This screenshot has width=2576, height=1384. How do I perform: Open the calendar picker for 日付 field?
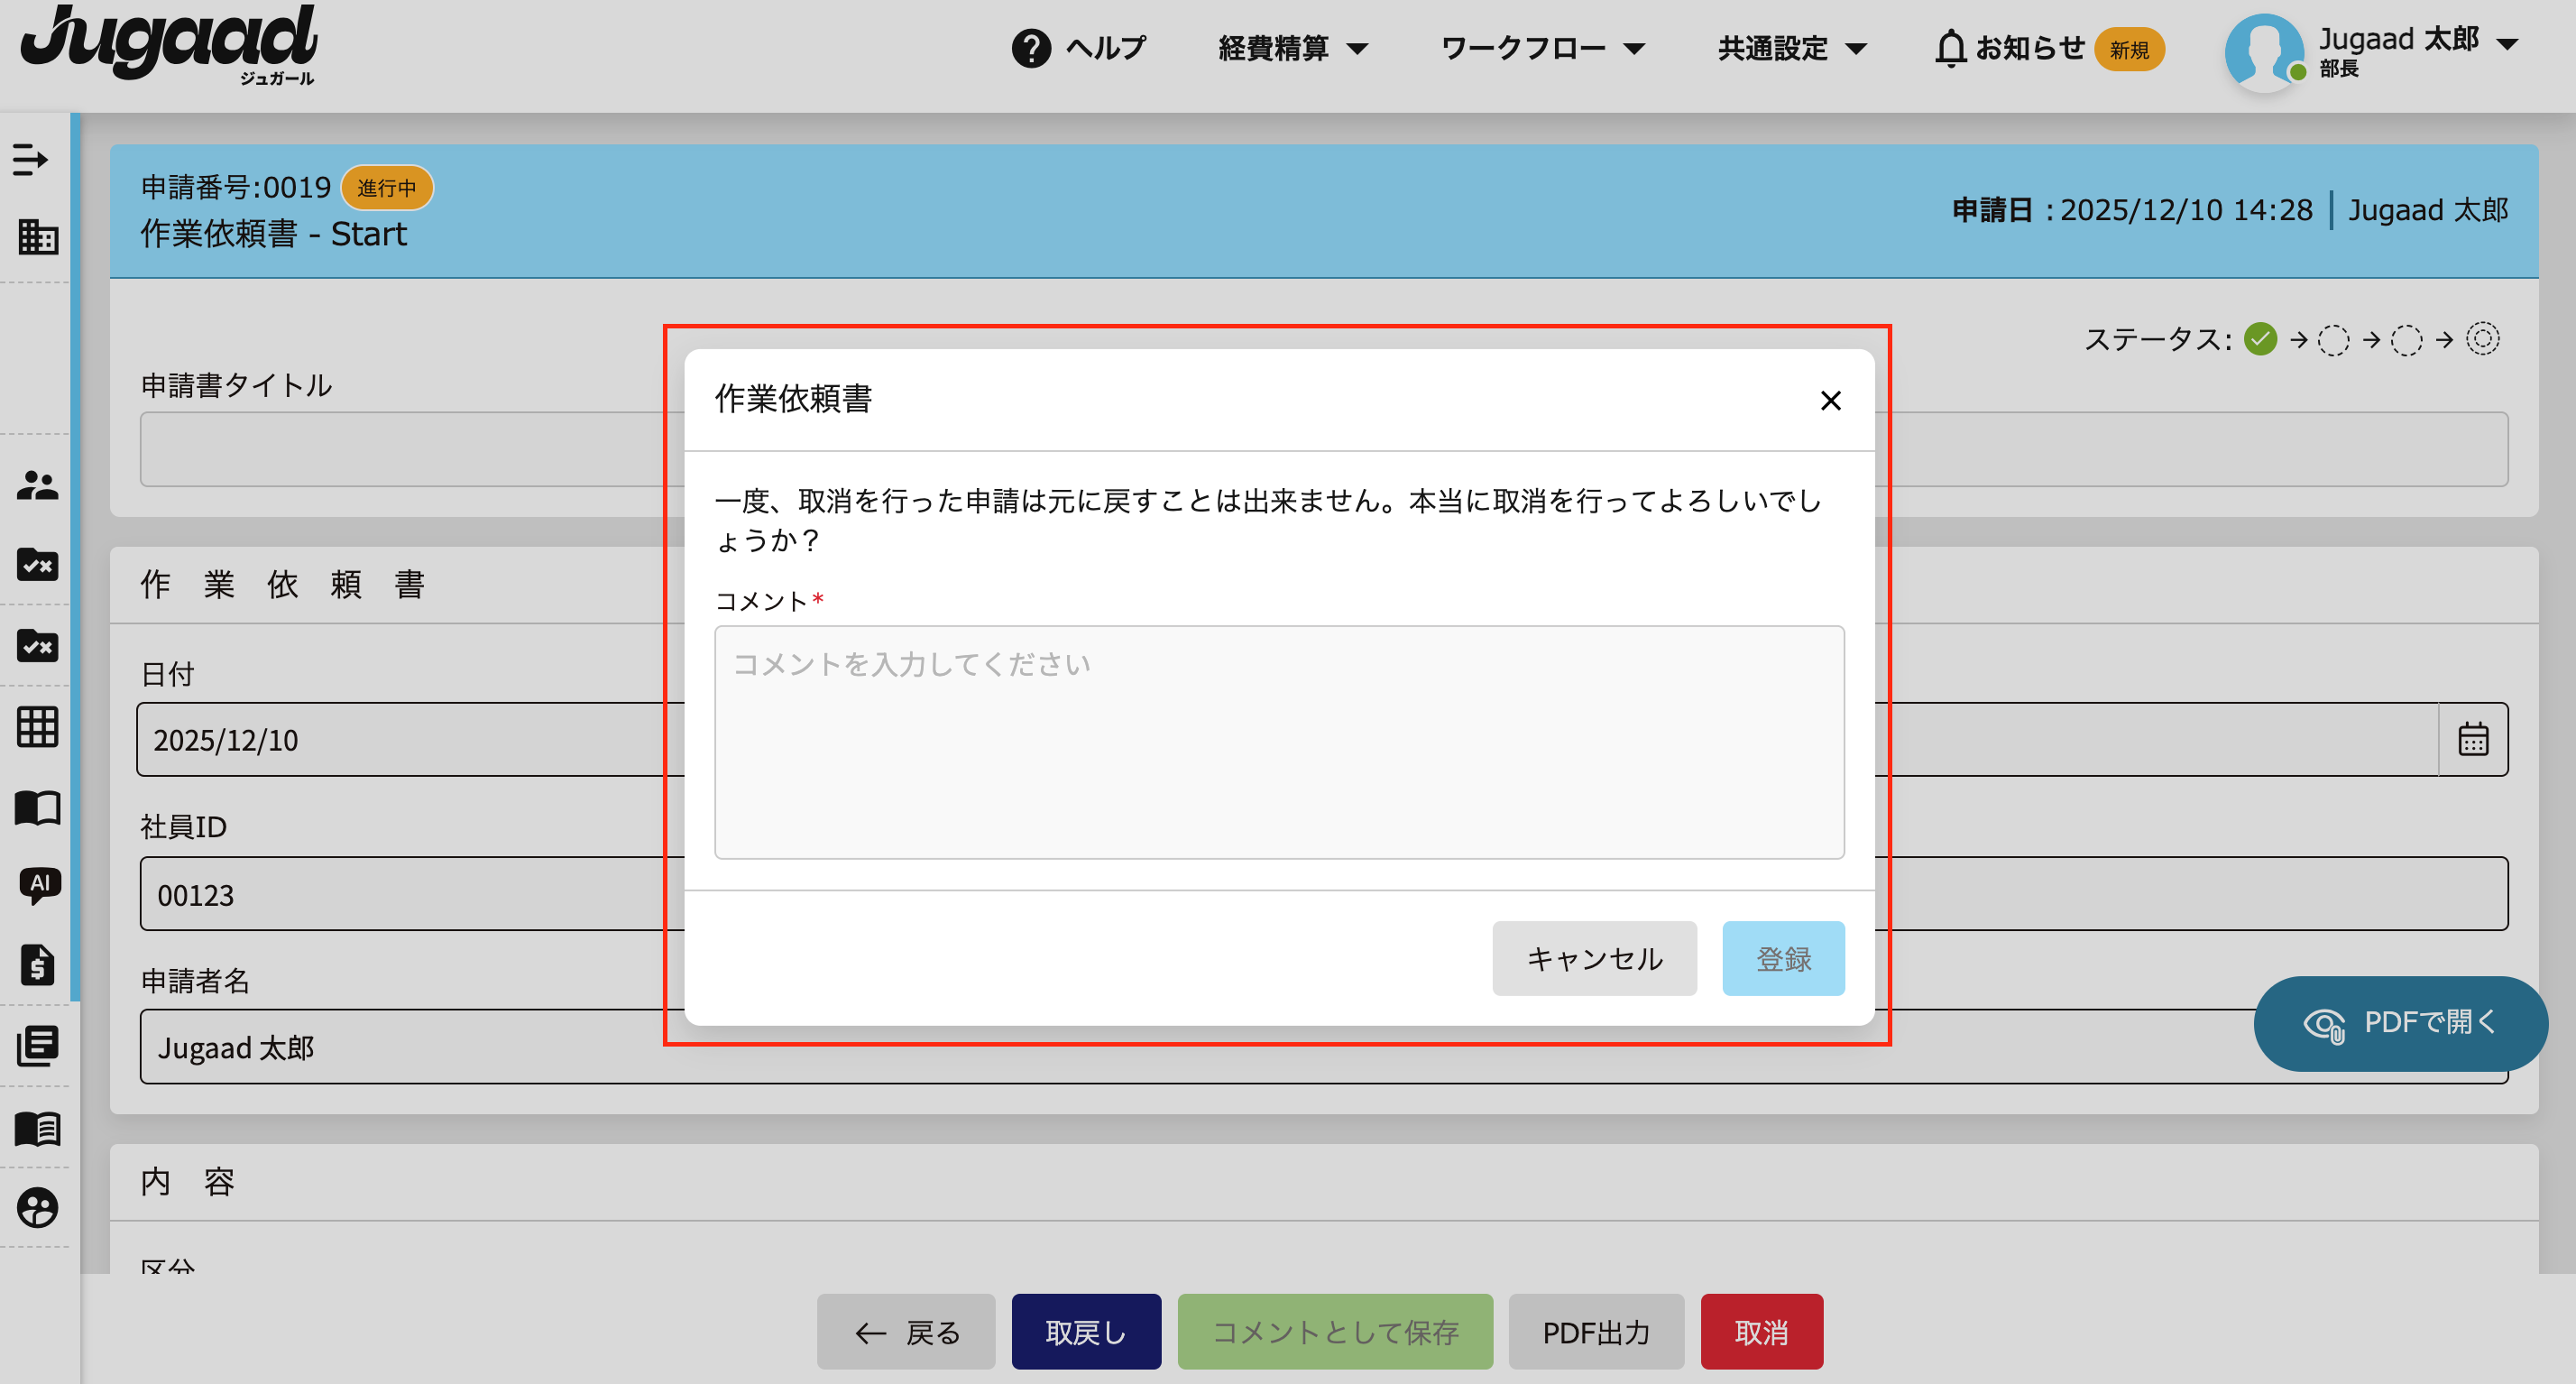2472,740
